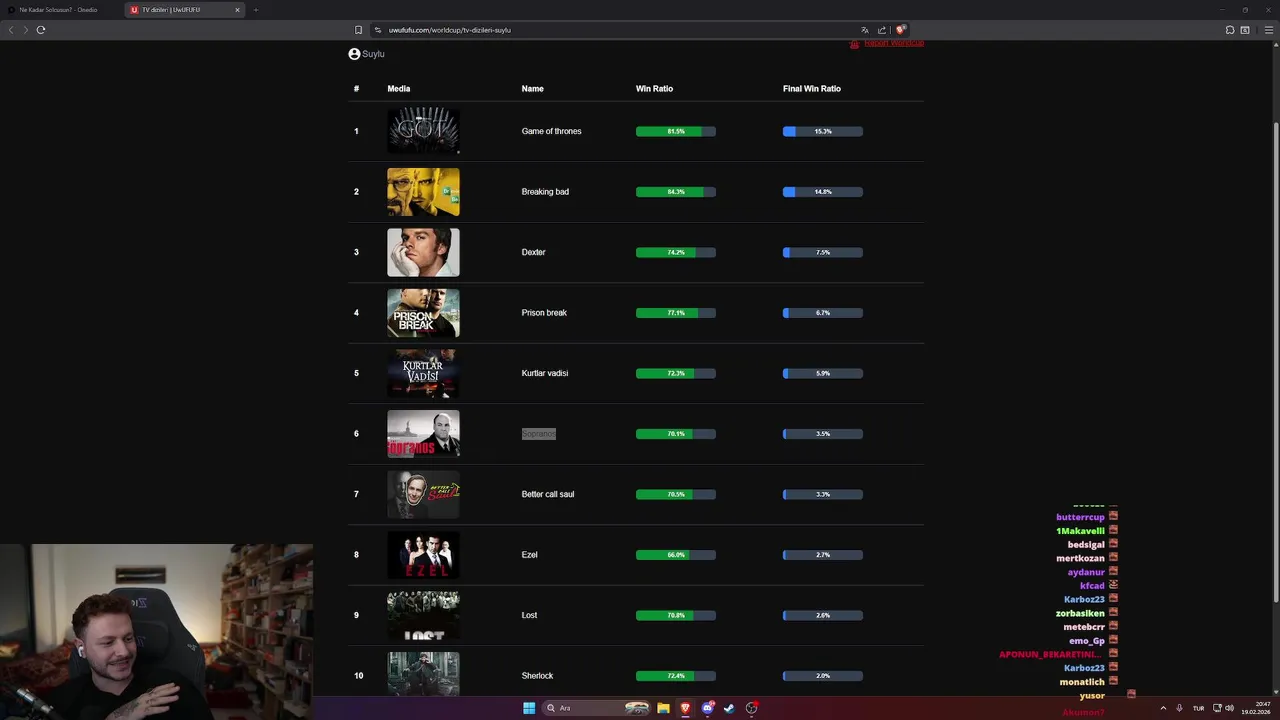Click the 'Kurtlar vadisi' name text
Screen dimensions: 1280x720
click(545, 373)
